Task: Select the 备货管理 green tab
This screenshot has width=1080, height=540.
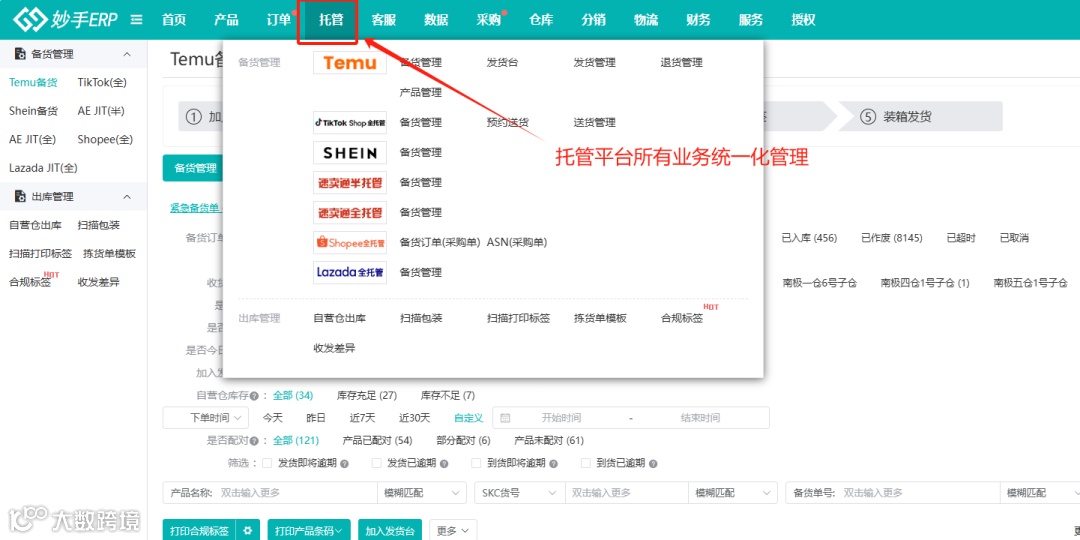Action: click(x=195, y=168)
